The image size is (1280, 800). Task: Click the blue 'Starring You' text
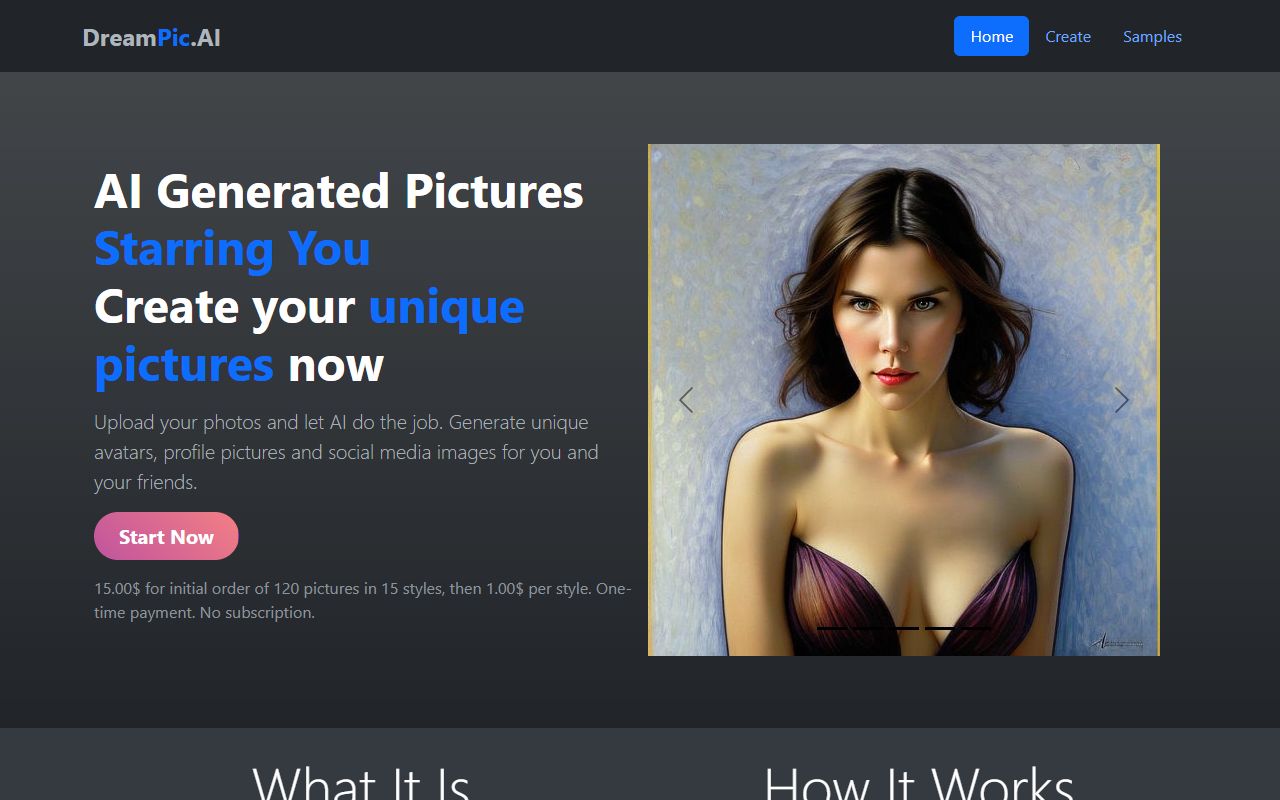[232, 249]
